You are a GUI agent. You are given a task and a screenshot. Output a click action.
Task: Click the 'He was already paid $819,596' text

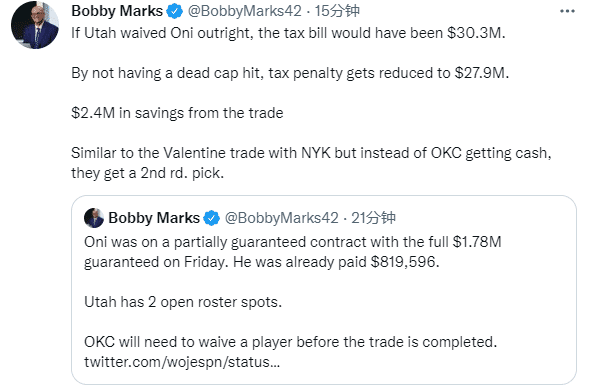point(336,262)
